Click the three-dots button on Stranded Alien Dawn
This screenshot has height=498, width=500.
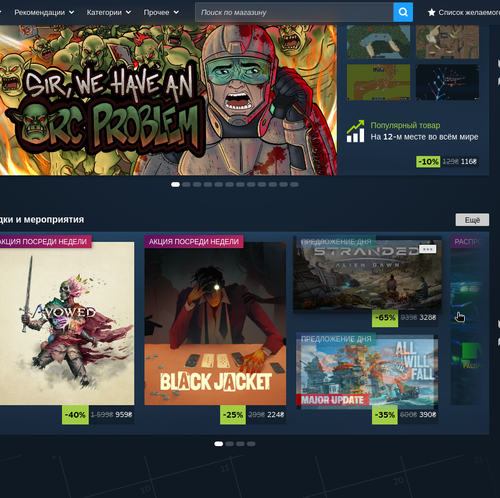pyautogui.click(x=427, y=249)
